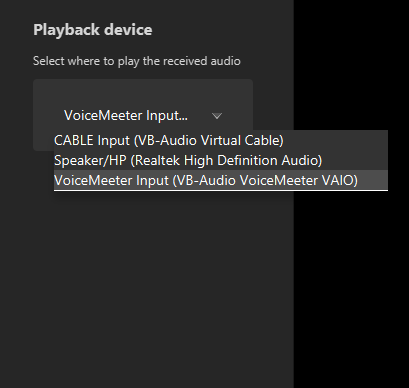Pick the VB-Audio Virtual Cable entry

pyautogui.click(x=221, y=140)
